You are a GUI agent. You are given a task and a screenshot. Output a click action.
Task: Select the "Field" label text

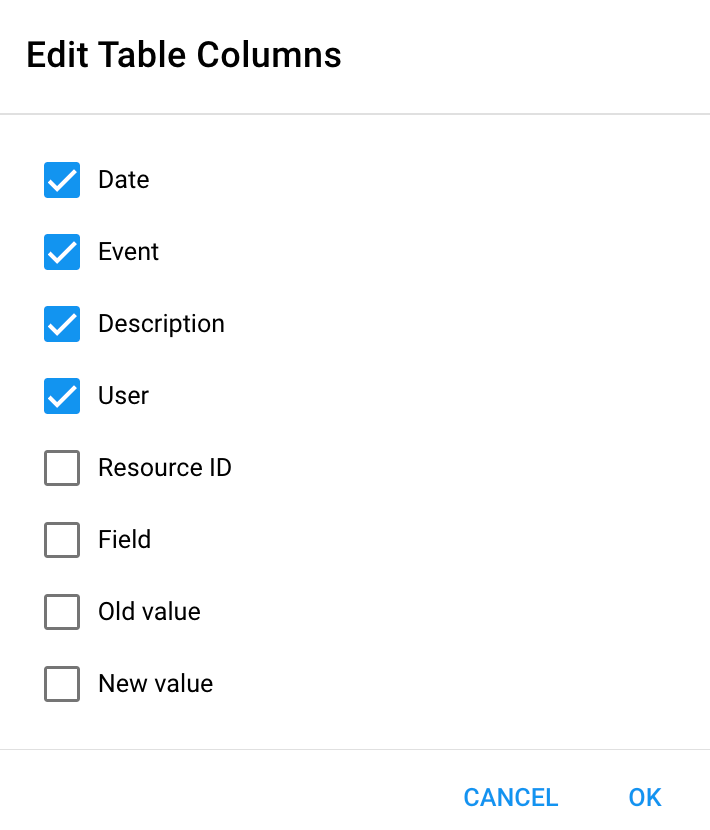click(x=124, y=540)
